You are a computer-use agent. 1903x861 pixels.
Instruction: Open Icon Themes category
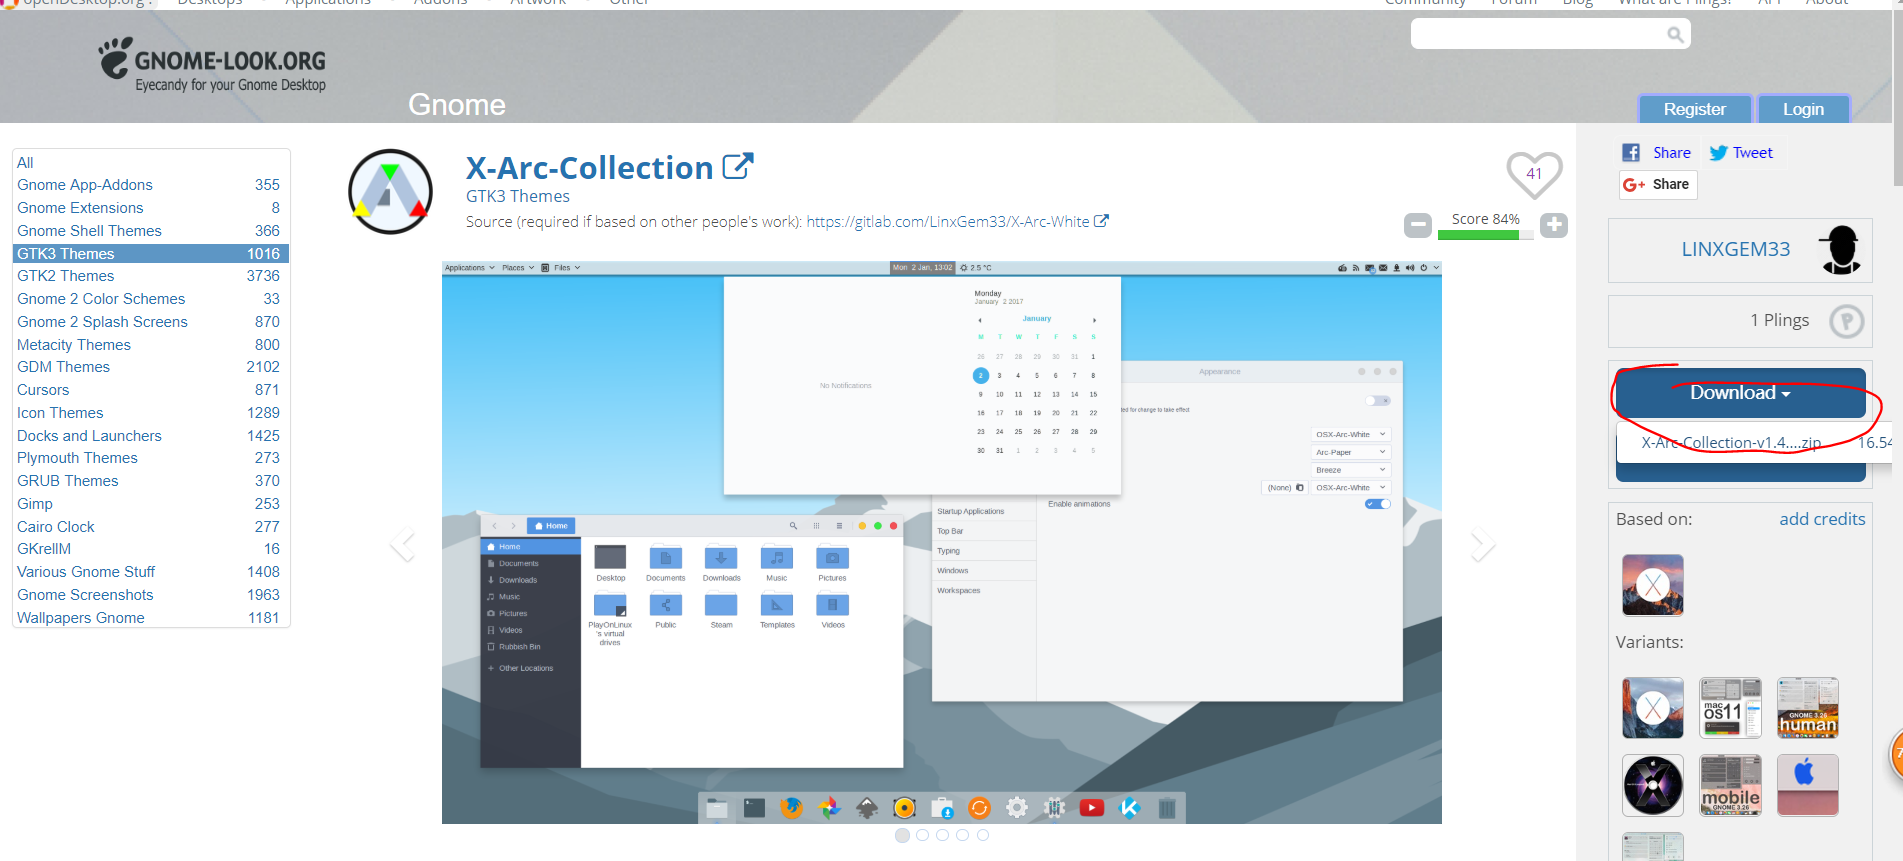[60, 413]
